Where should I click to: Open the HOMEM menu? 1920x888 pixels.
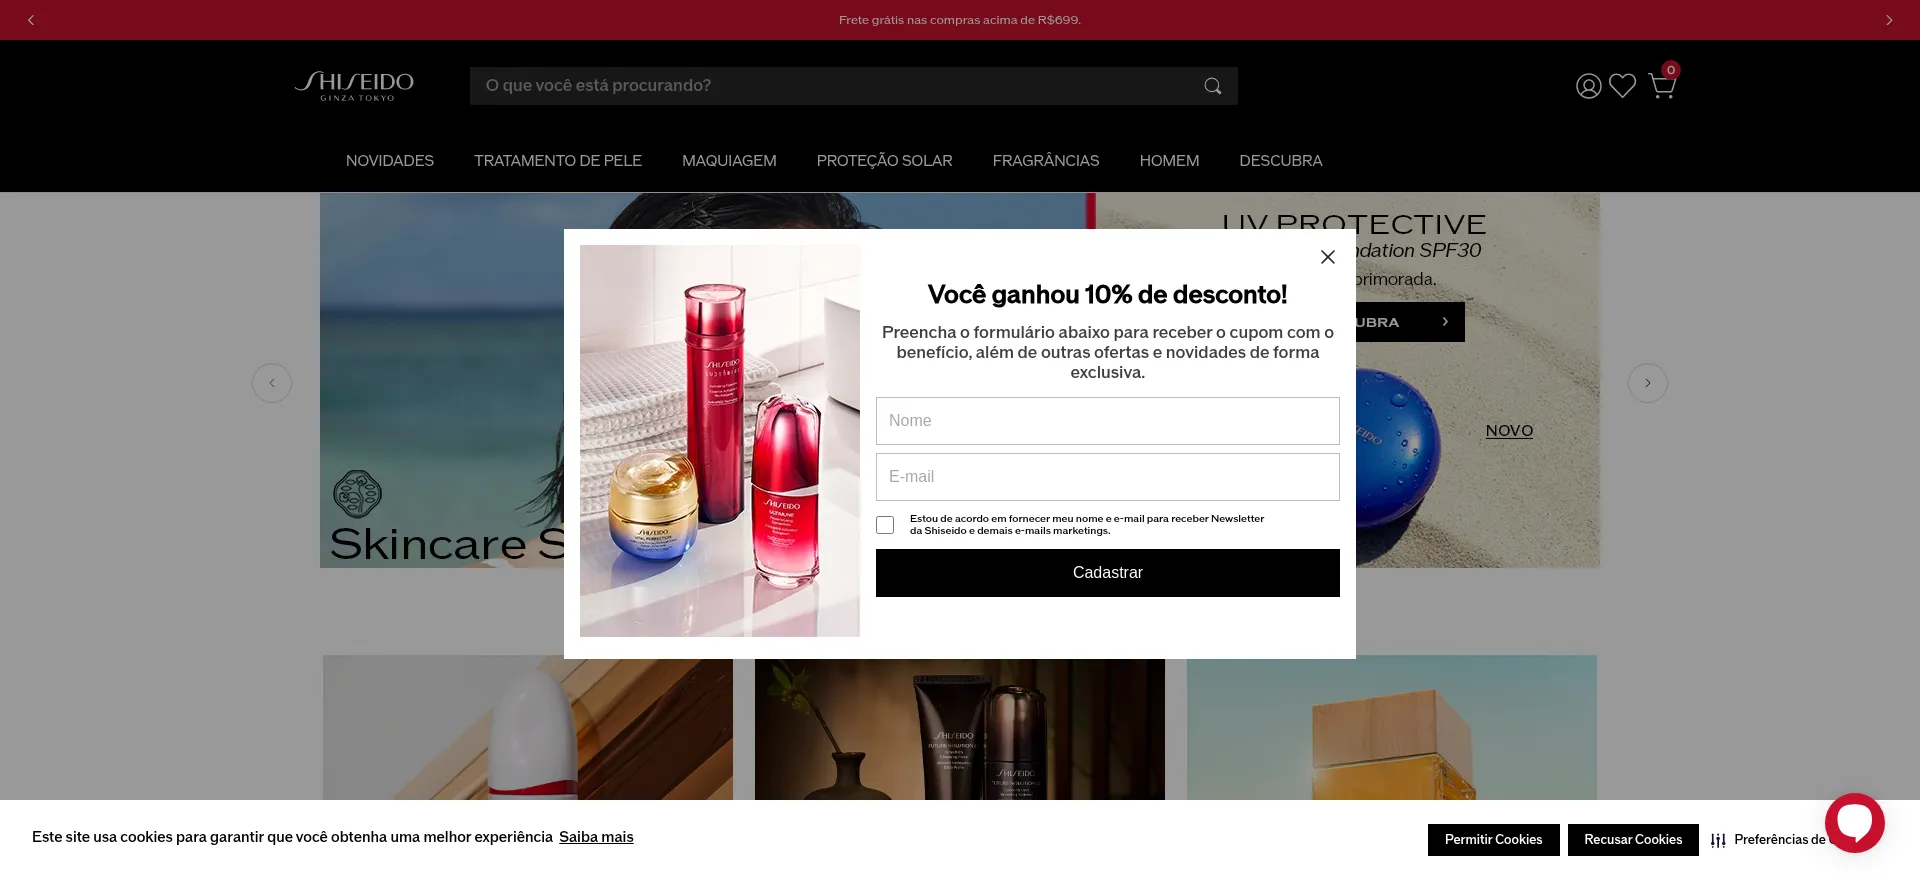1169,161
